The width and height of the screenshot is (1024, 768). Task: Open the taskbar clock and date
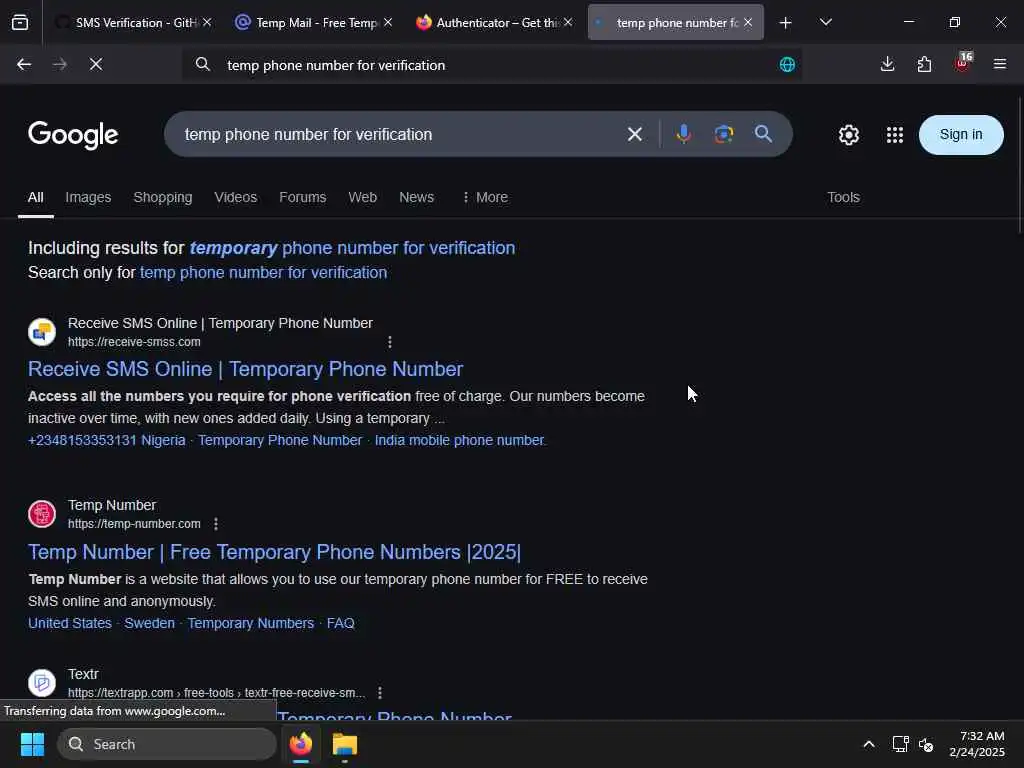coord(978,744)
